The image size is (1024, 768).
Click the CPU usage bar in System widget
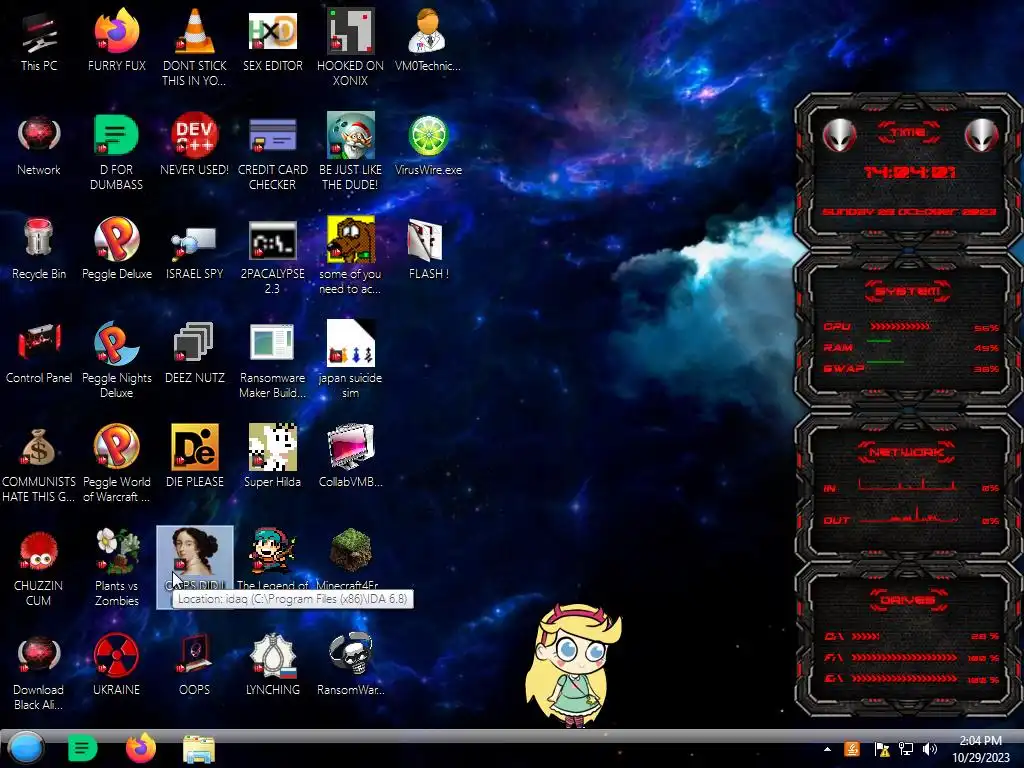tap(900, 326)
